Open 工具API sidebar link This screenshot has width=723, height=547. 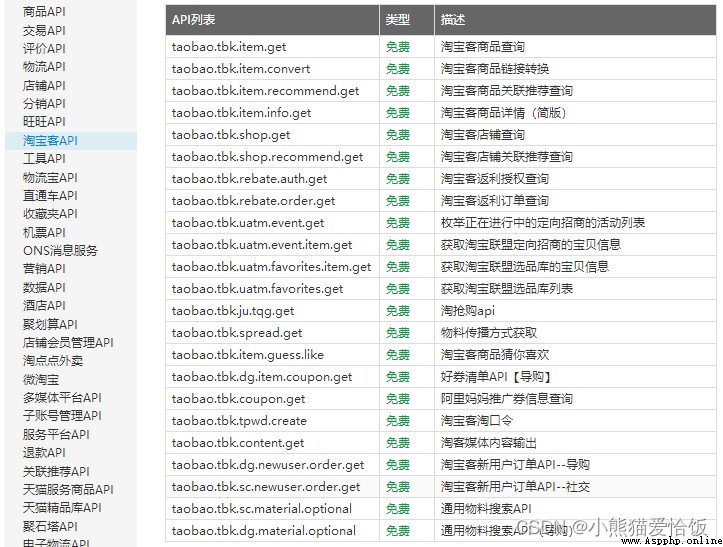tap(44, 159)
